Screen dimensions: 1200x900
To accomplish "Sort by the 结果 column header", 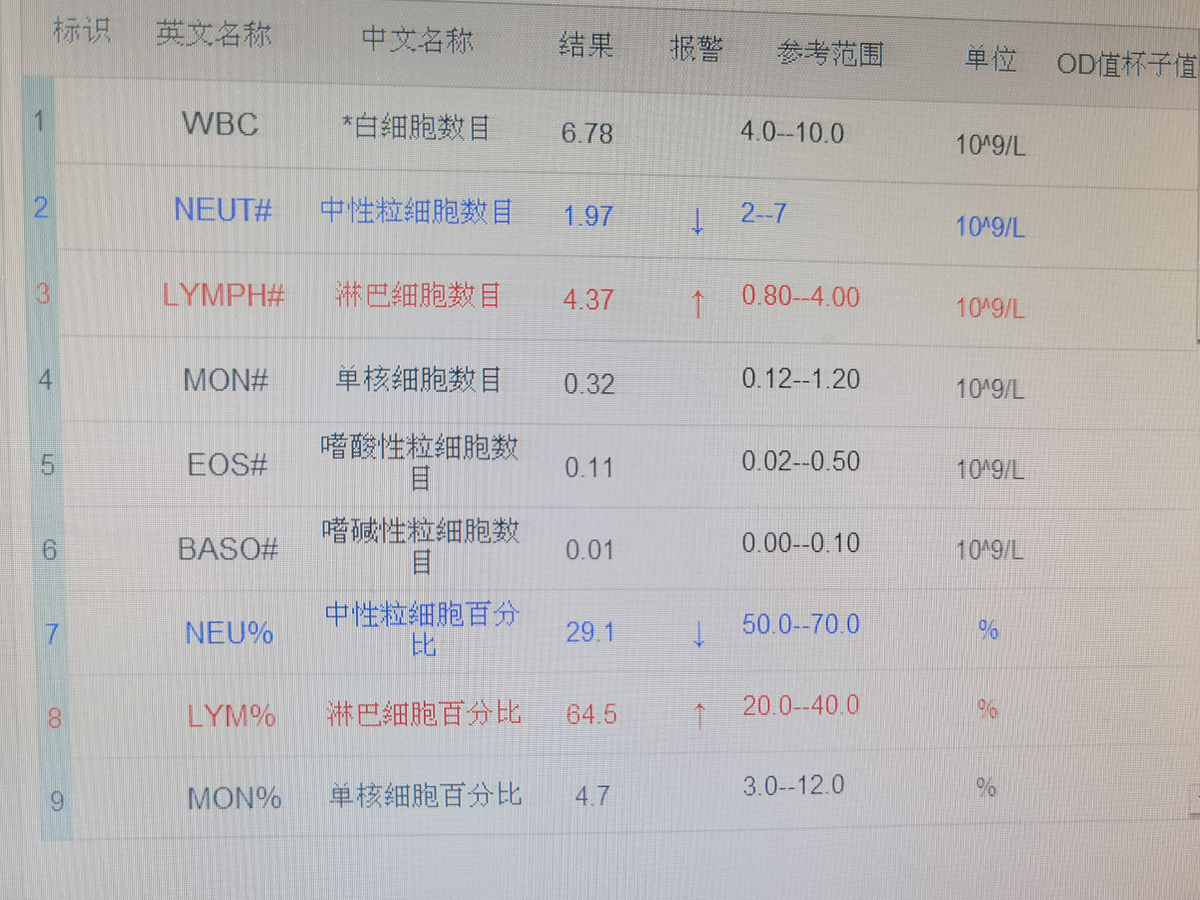I will [586, 45].
